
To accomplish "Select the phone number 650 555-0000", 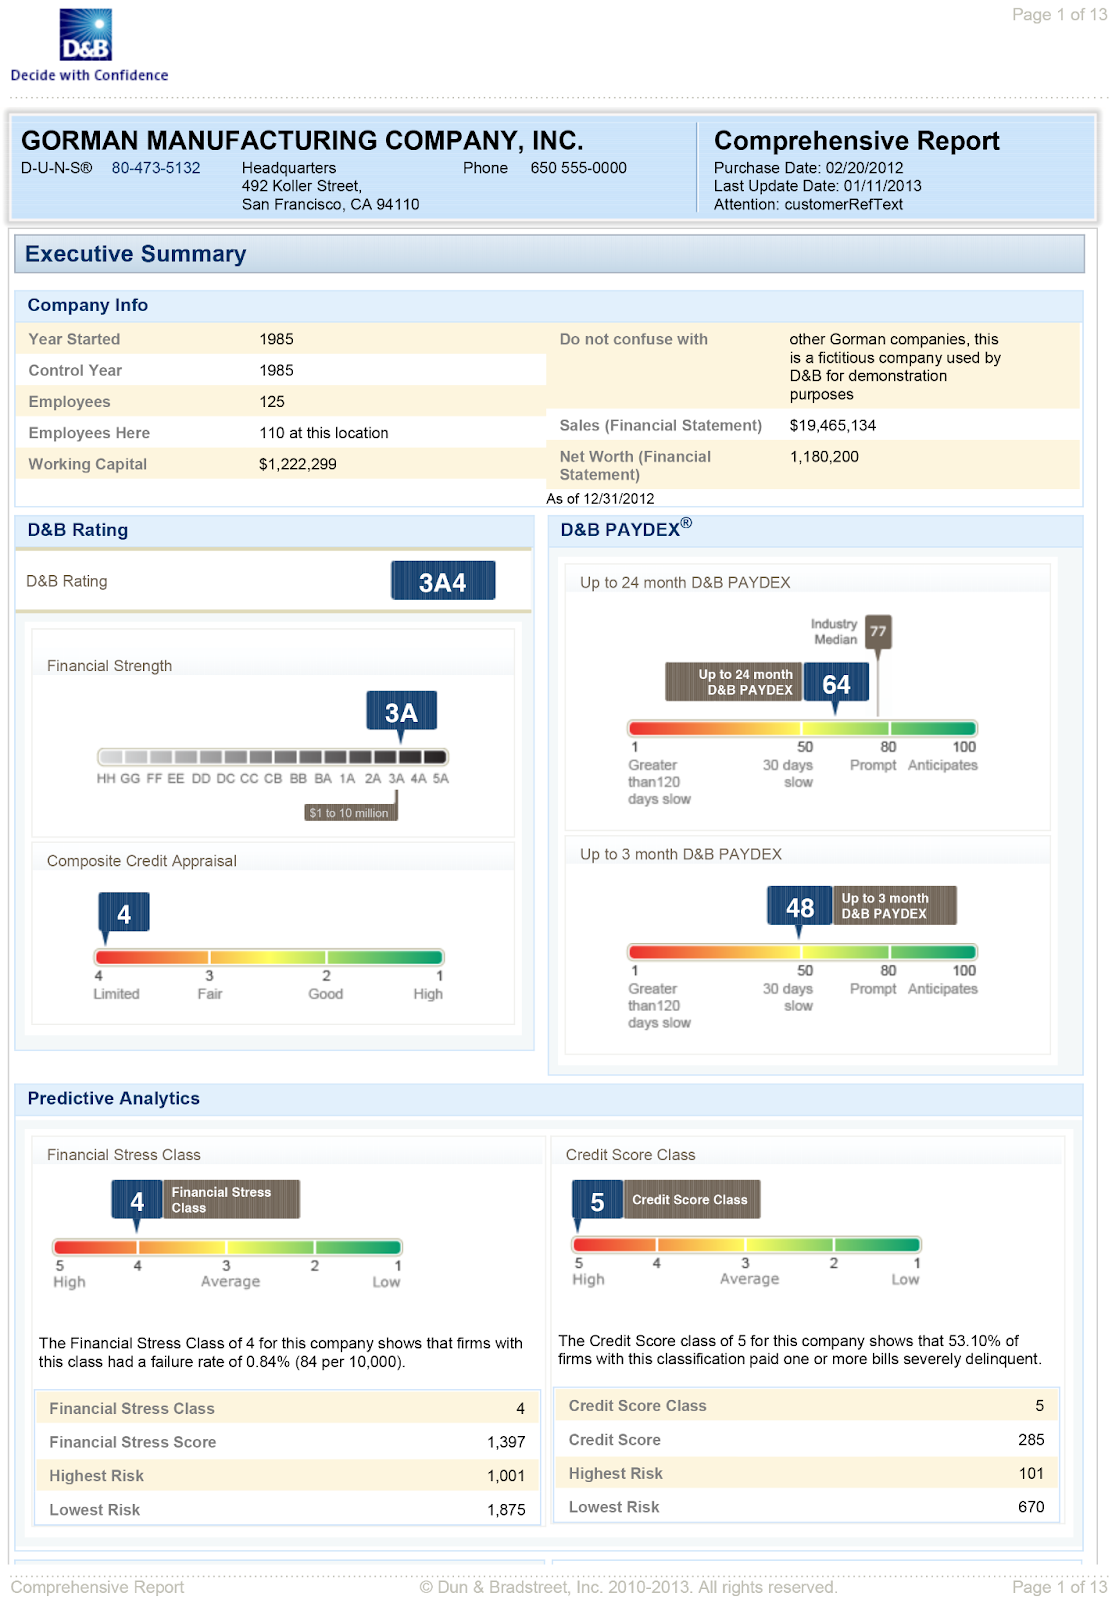I will [x=578, y=168].
